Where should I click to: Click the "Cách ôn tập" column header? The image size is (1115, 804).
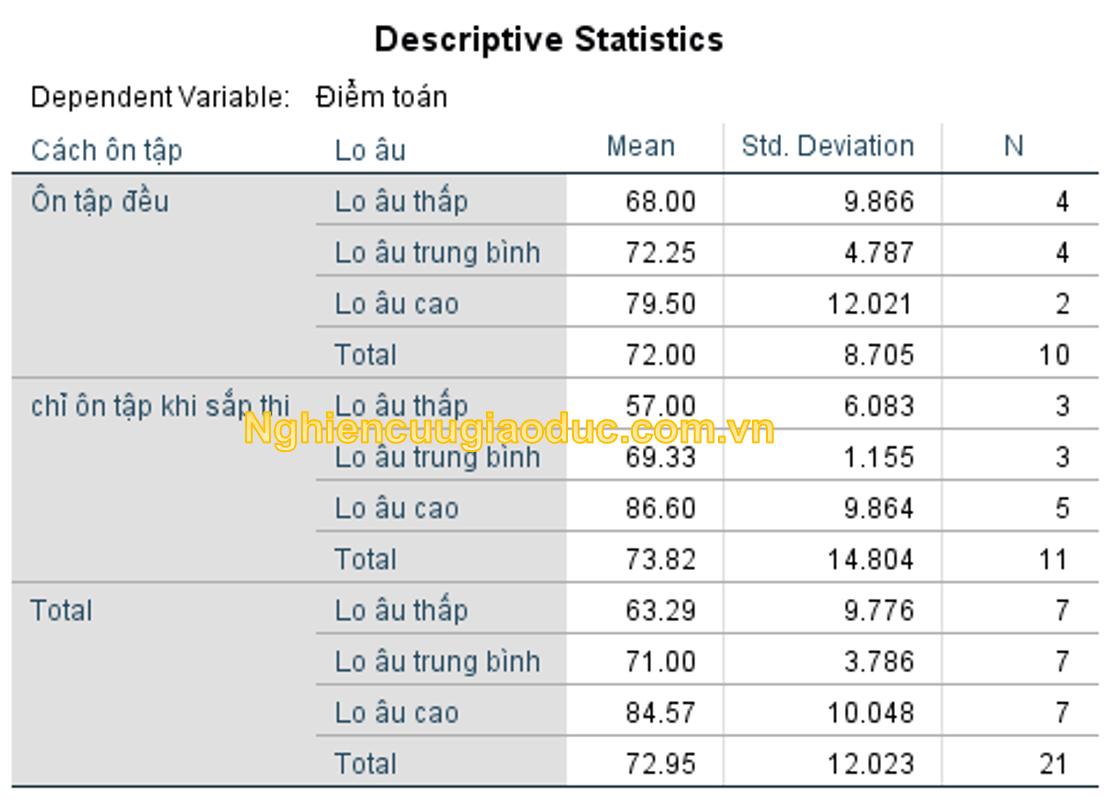pyautogui.click(x=106, y=150)
